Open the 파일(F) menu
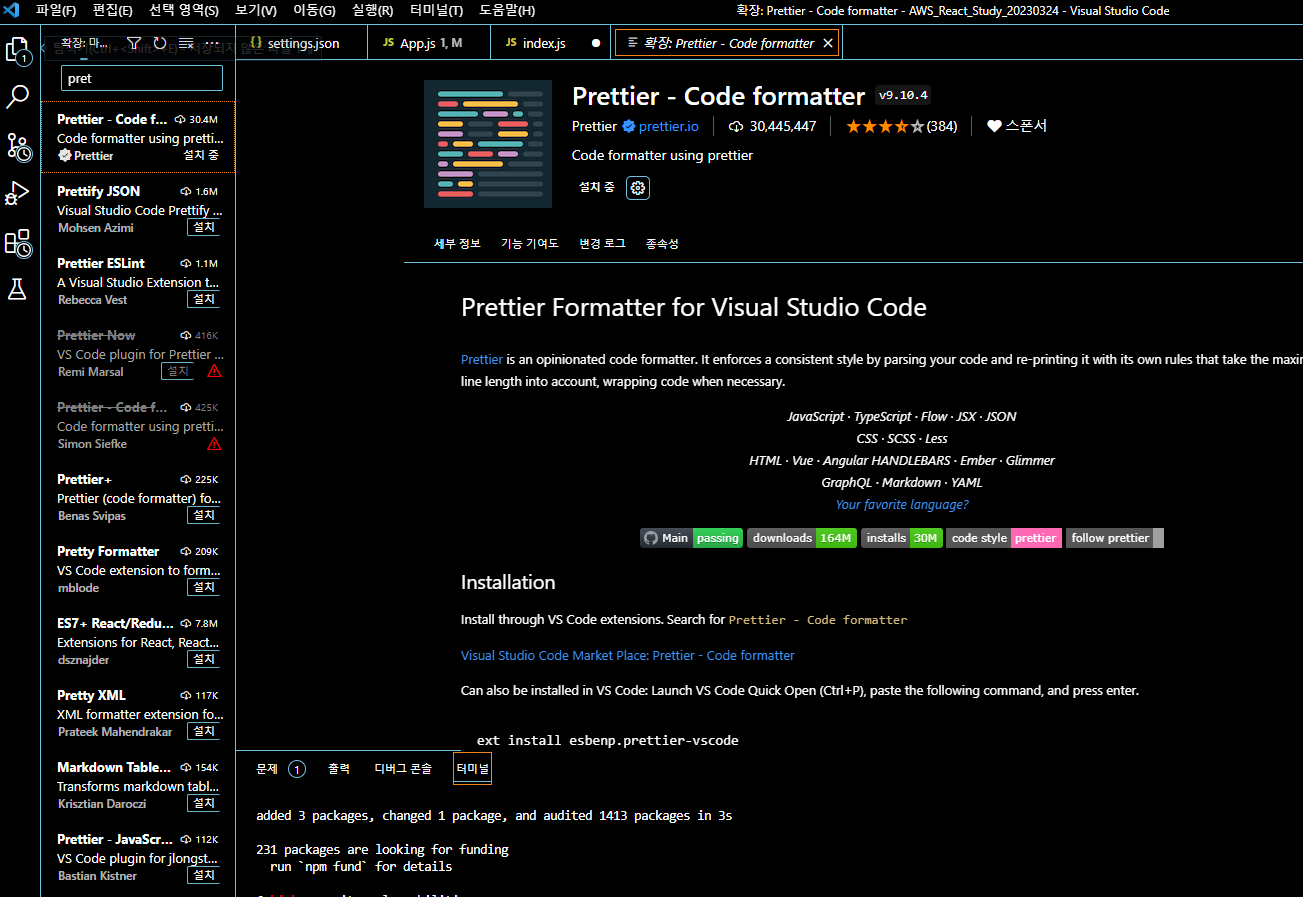The width and height of the screenshot is (1303, 897). pyautogui.click(x=56, y=11)
